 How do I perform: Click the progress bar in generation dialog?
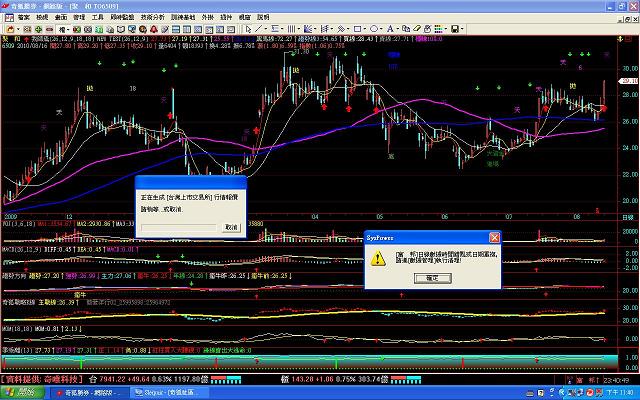179,227
